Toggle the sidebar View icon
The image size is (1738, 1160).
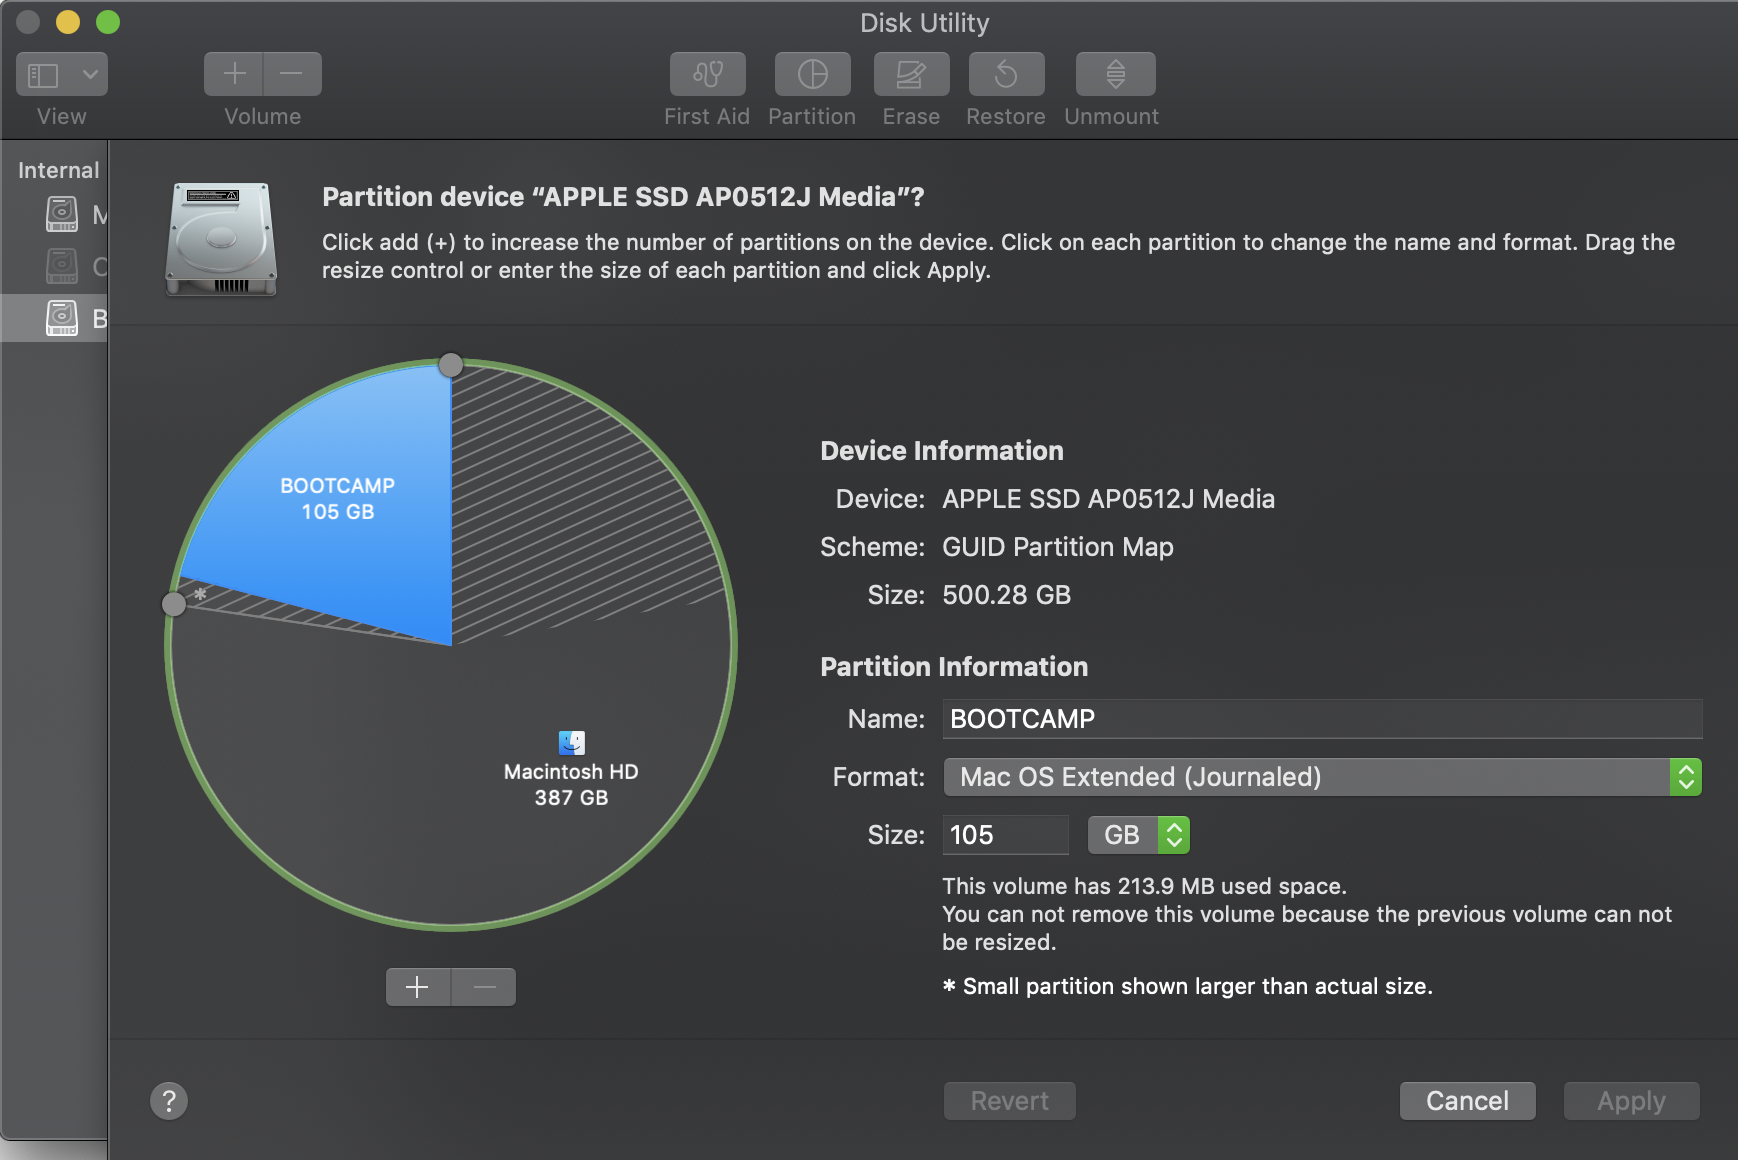click(43, 74)
